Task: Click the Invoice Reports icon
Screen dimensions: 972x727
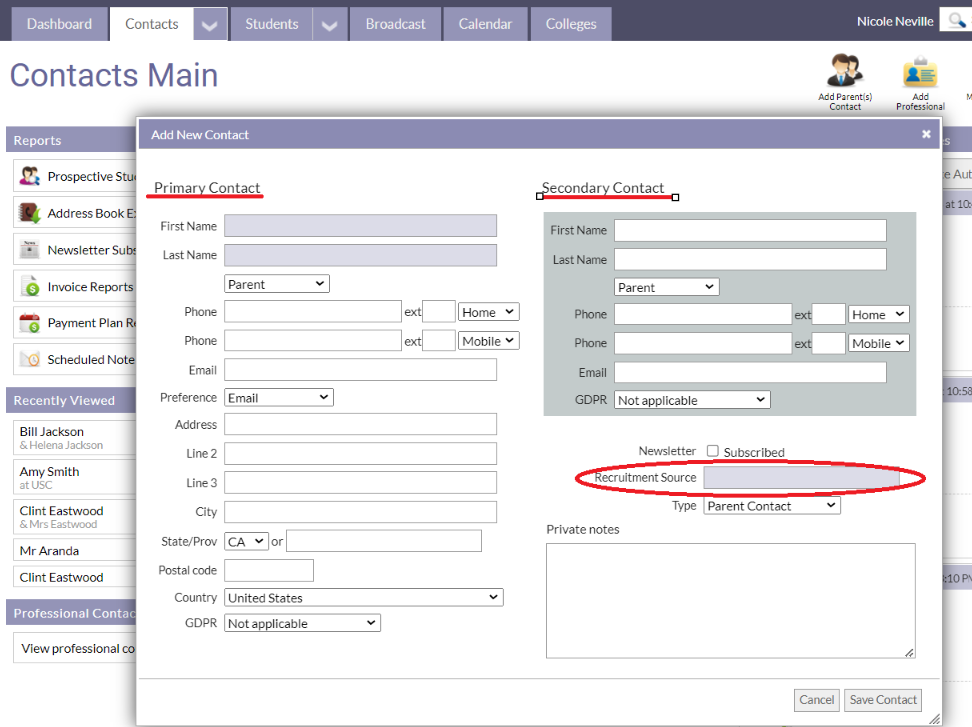Action: point(29,286)
